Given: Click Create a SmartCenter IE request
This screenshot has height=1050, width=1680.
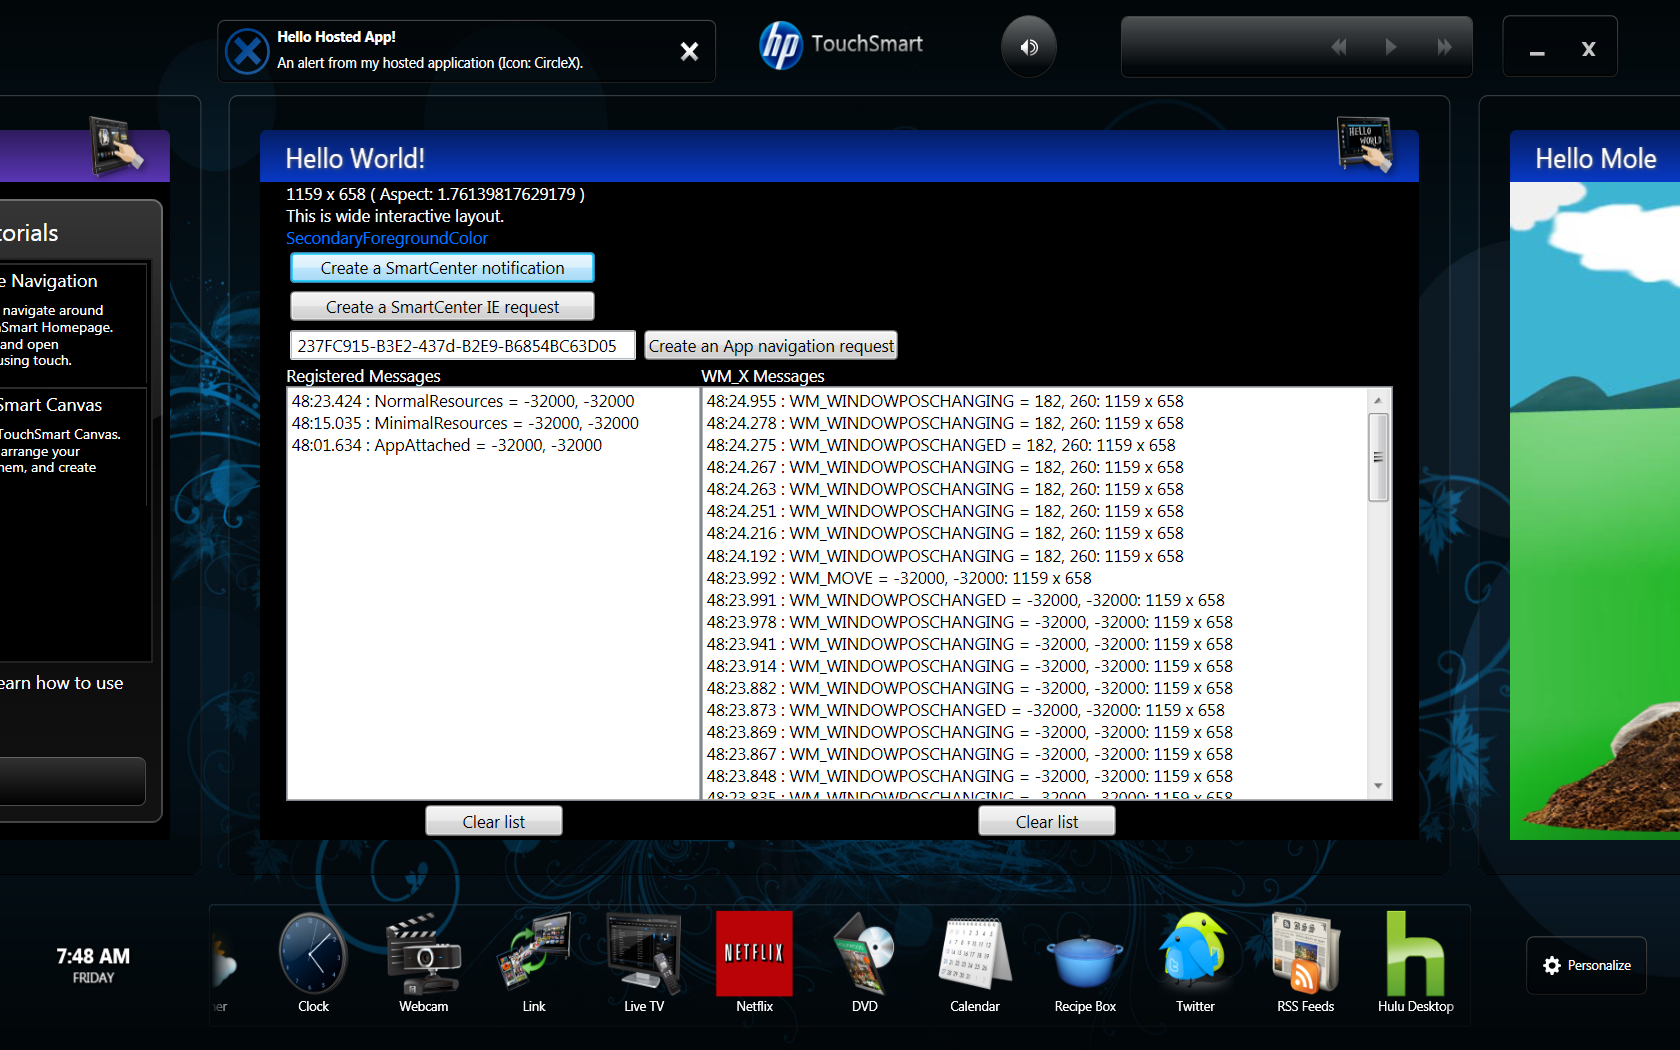Looking at the screenshot, I should (x=442, y=307).
